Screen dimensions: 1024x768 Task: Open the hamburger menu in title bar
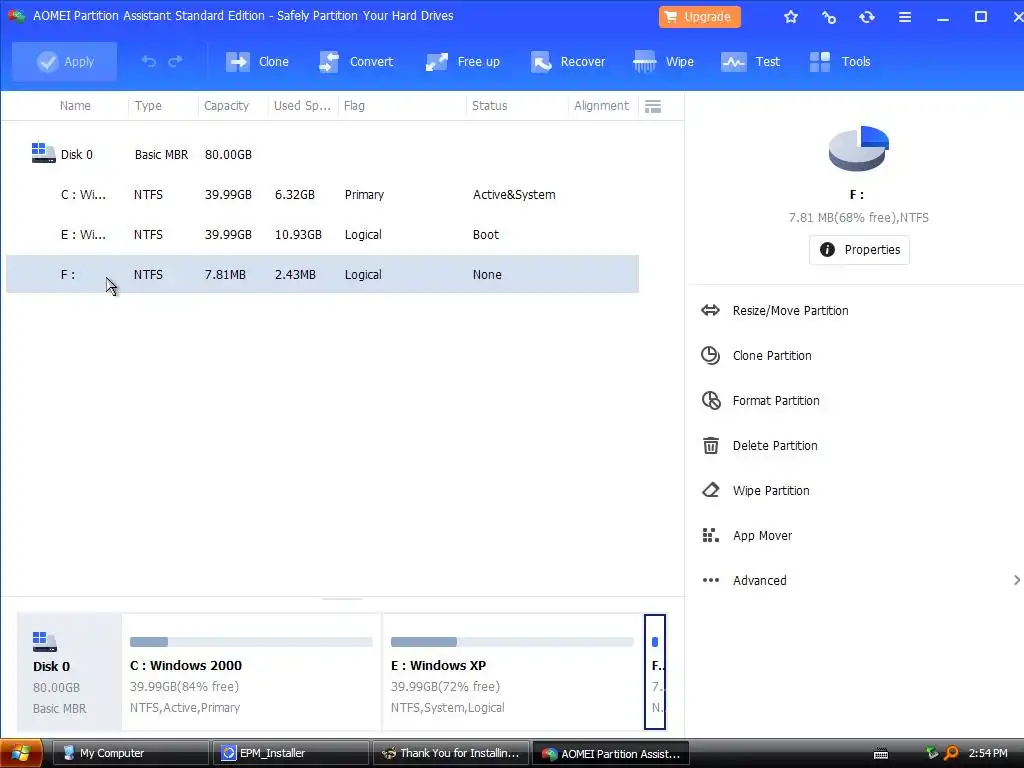tap(904, 17)
